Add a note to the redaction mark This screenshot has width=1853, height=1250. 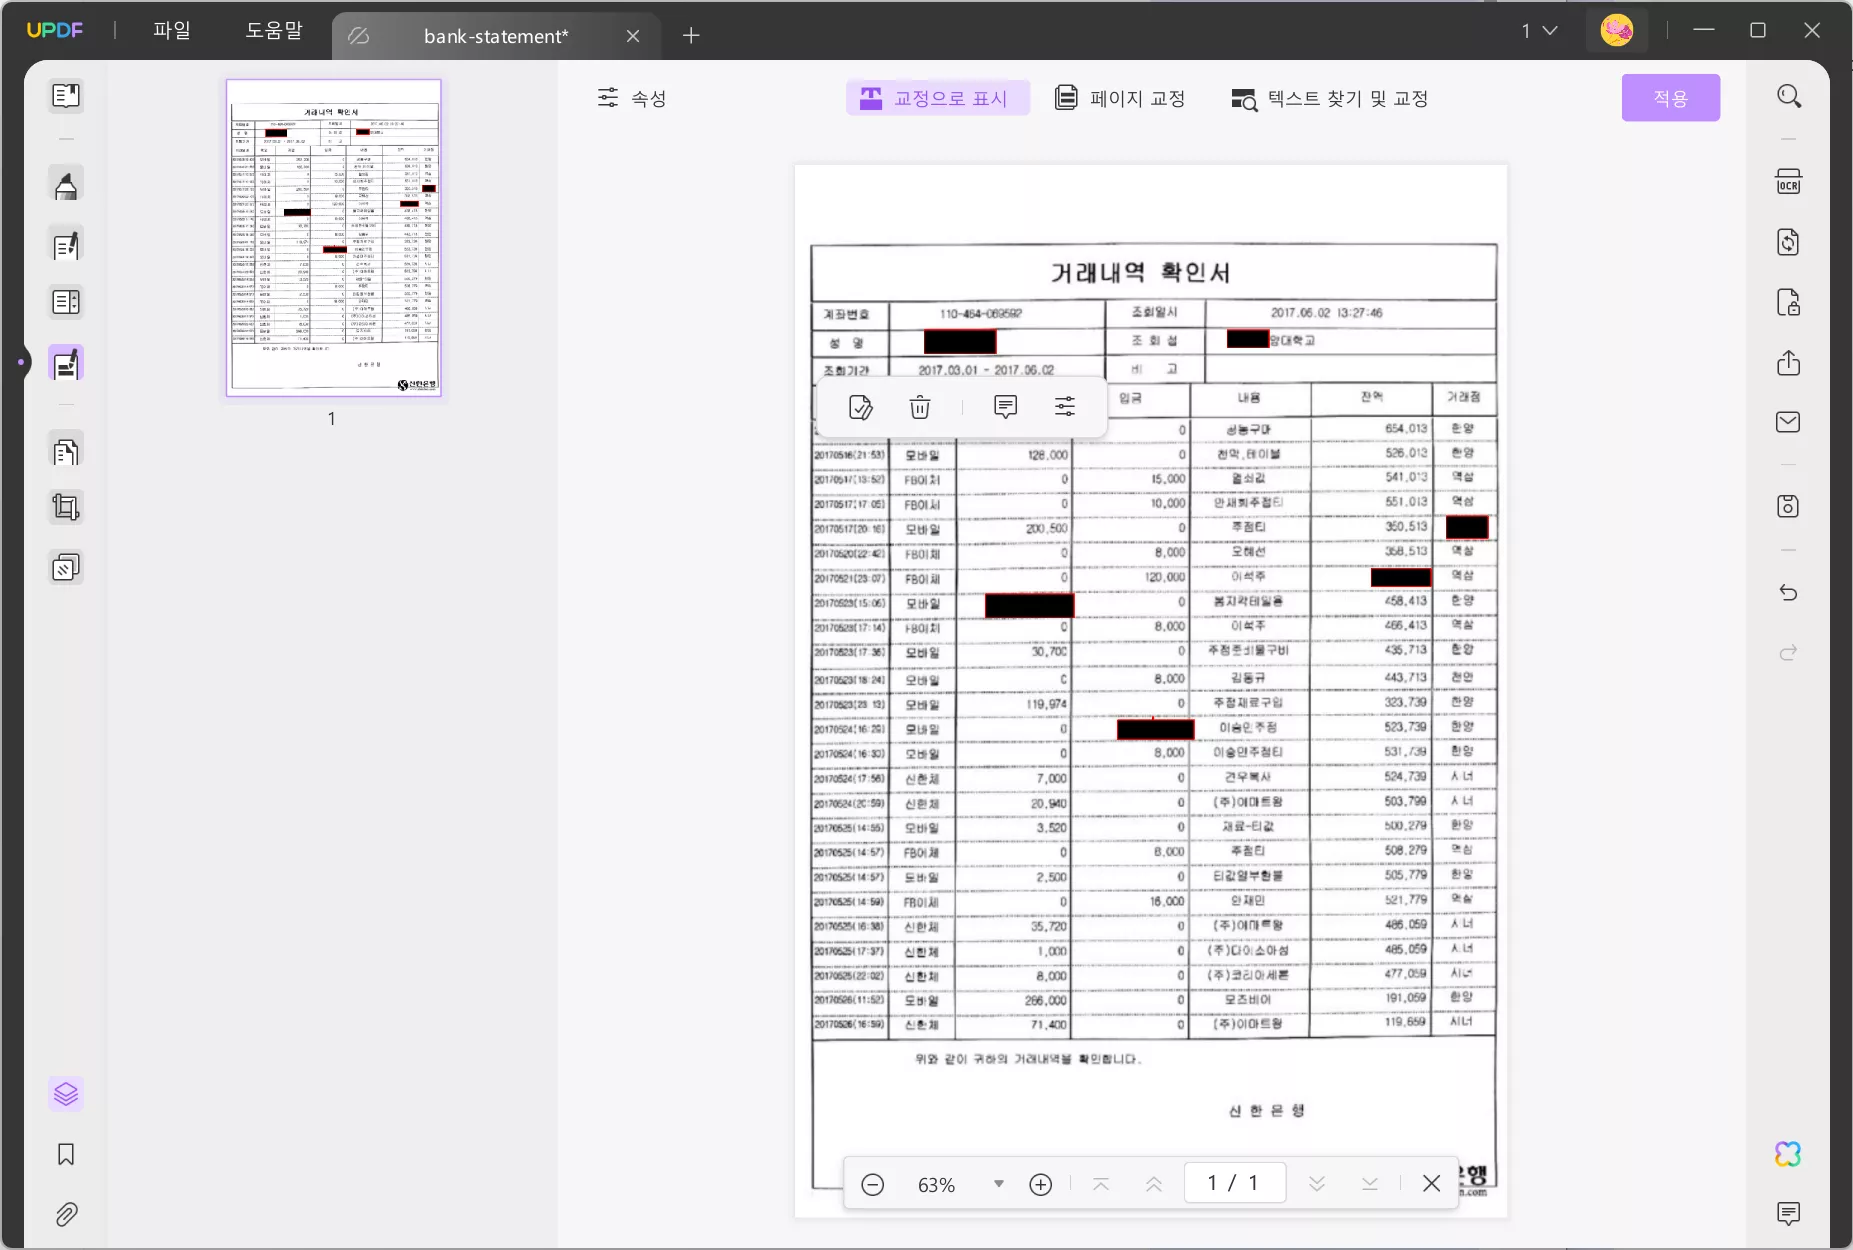point(1005,407)
